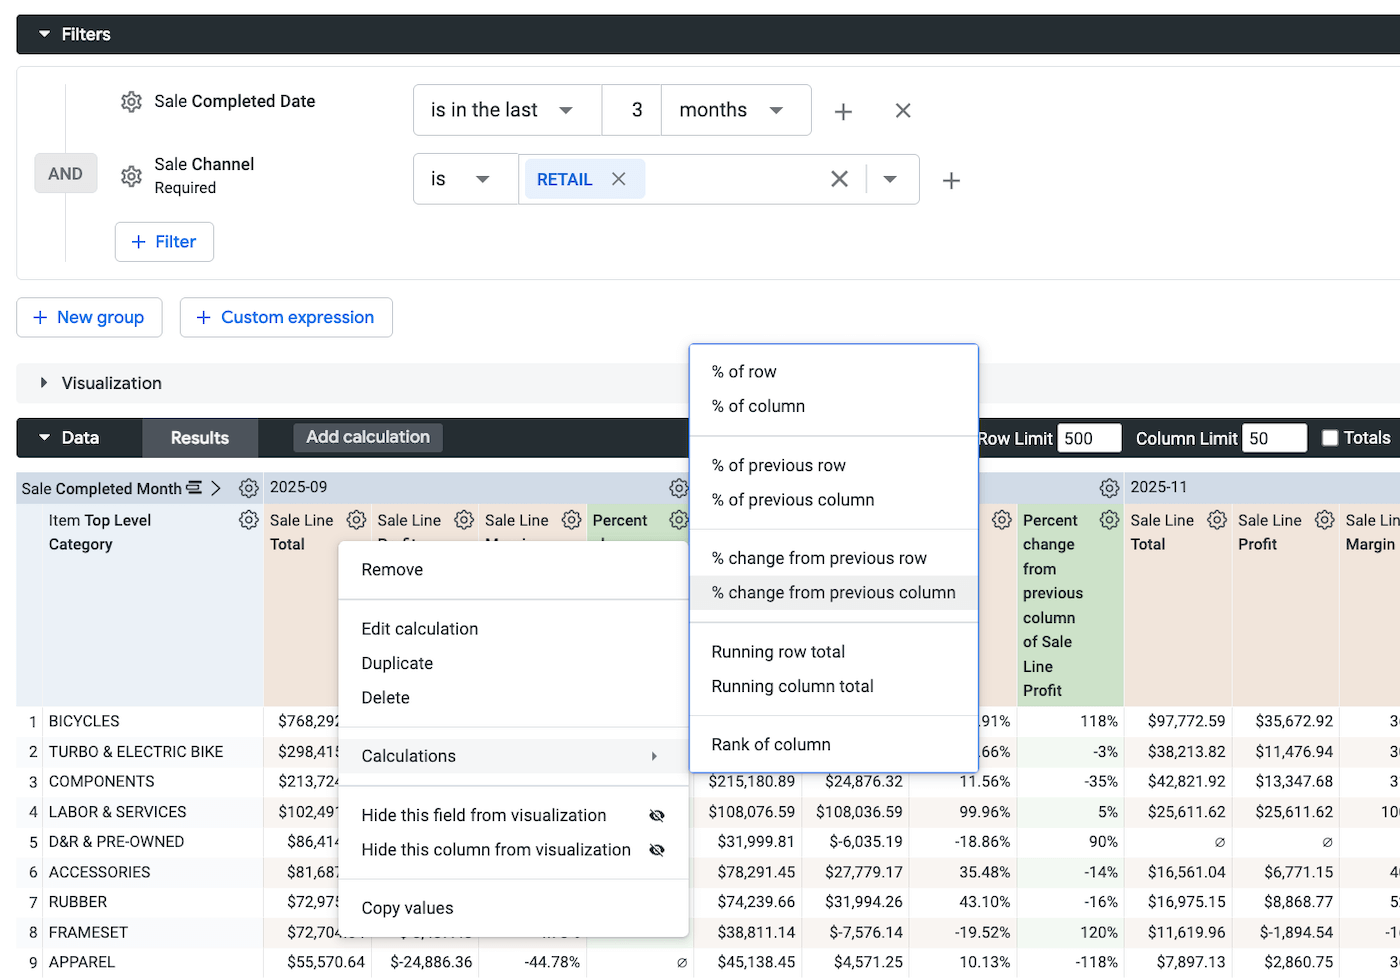Screen dimensions: 1400x978
Task: Add another Sale Completed Date condition with the plus icon
Action: coord(843,111)
